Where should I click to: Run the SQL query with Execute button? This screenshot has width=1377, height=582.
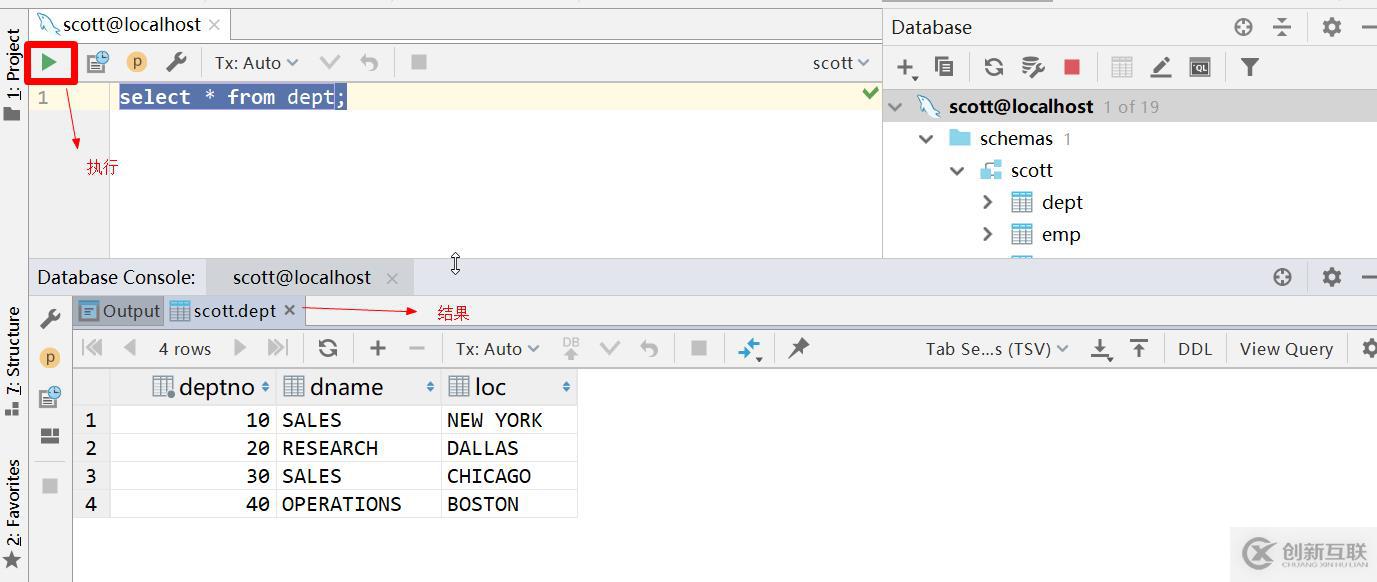tap(49, 63)
